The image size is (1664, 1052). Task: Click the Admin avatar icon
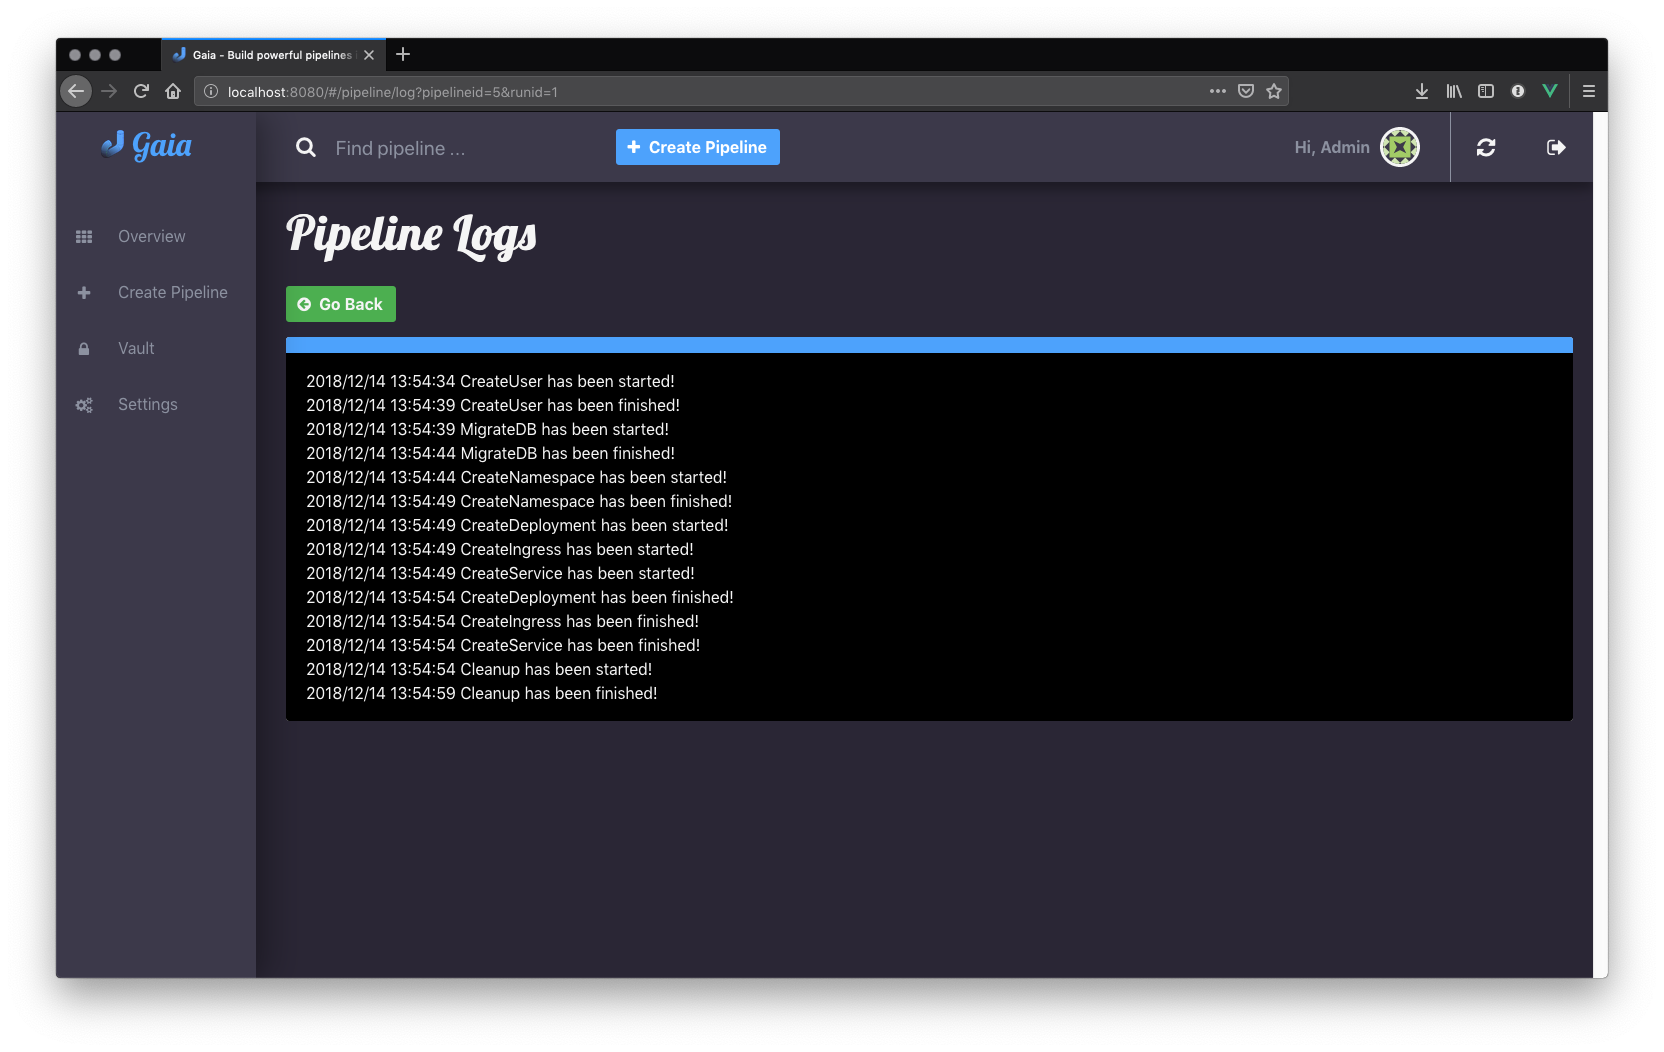tap(1400, 147)
